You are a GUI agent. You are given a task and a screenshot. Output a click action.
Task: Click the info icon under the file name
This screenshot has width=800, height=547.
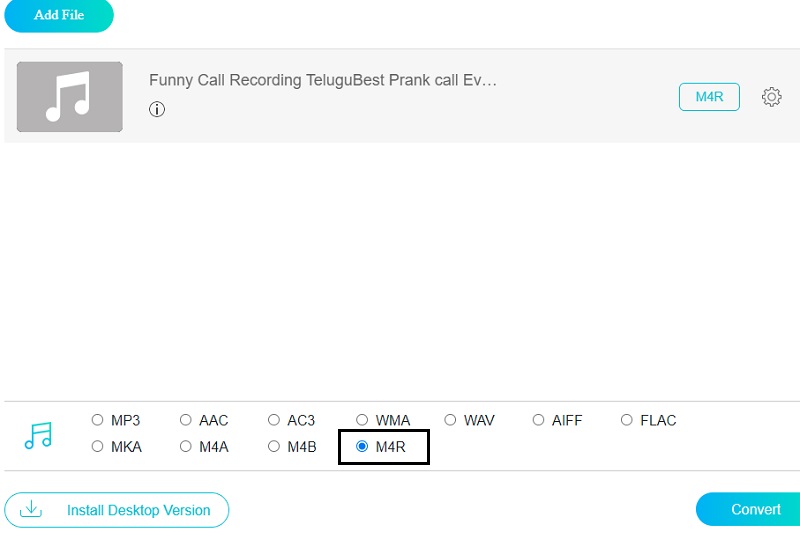(x=157, y=109)
